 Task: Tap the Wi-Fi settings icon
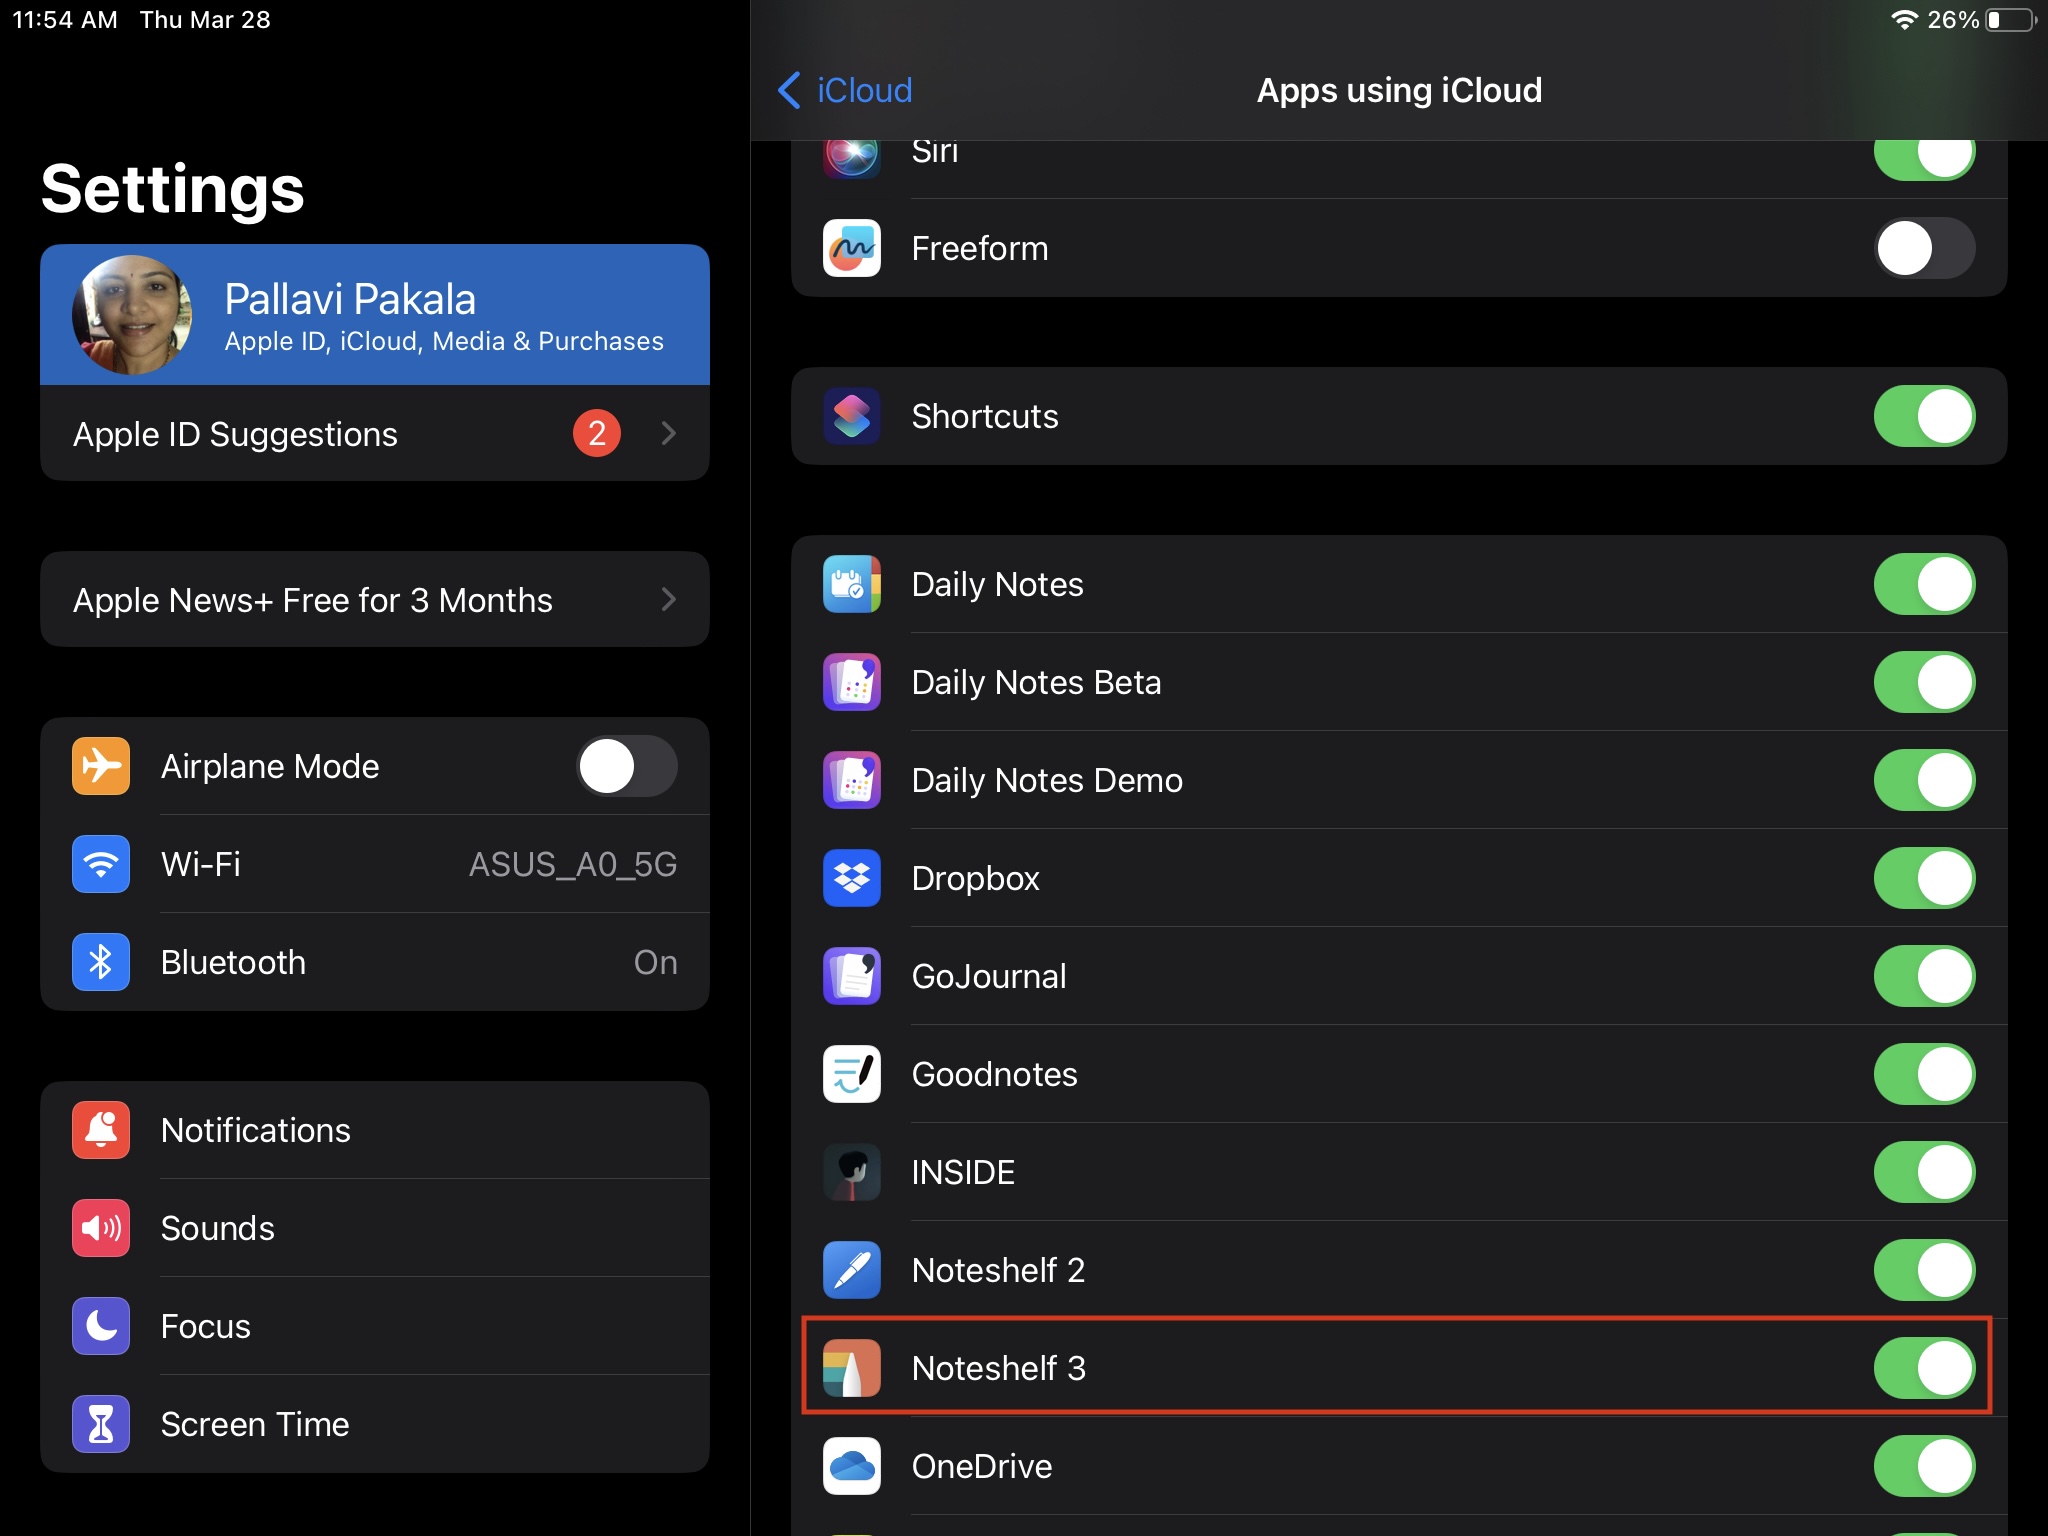[x=101, y=864]
